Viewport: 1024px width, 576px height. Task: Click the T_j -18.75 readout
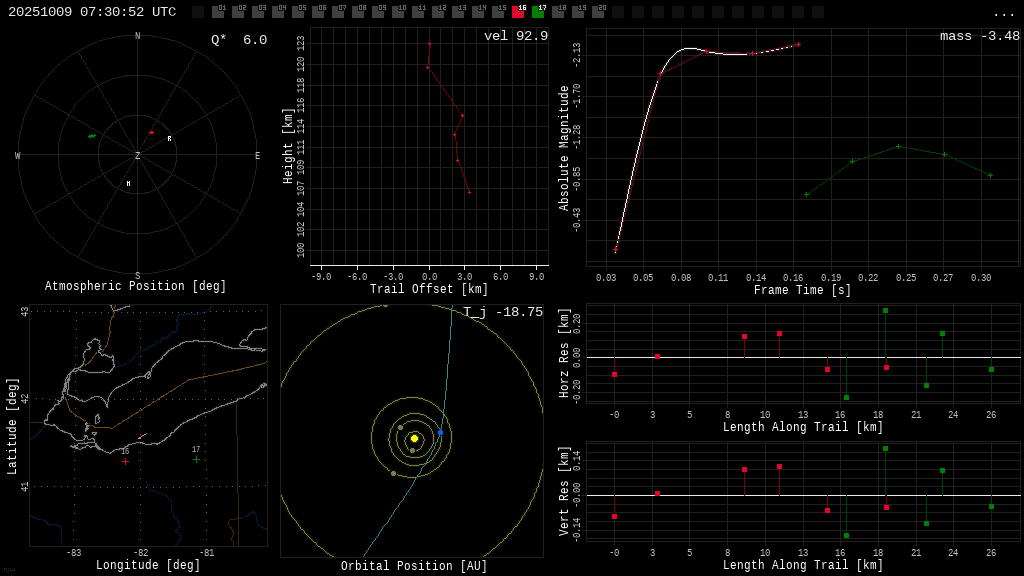coord(503,312)
